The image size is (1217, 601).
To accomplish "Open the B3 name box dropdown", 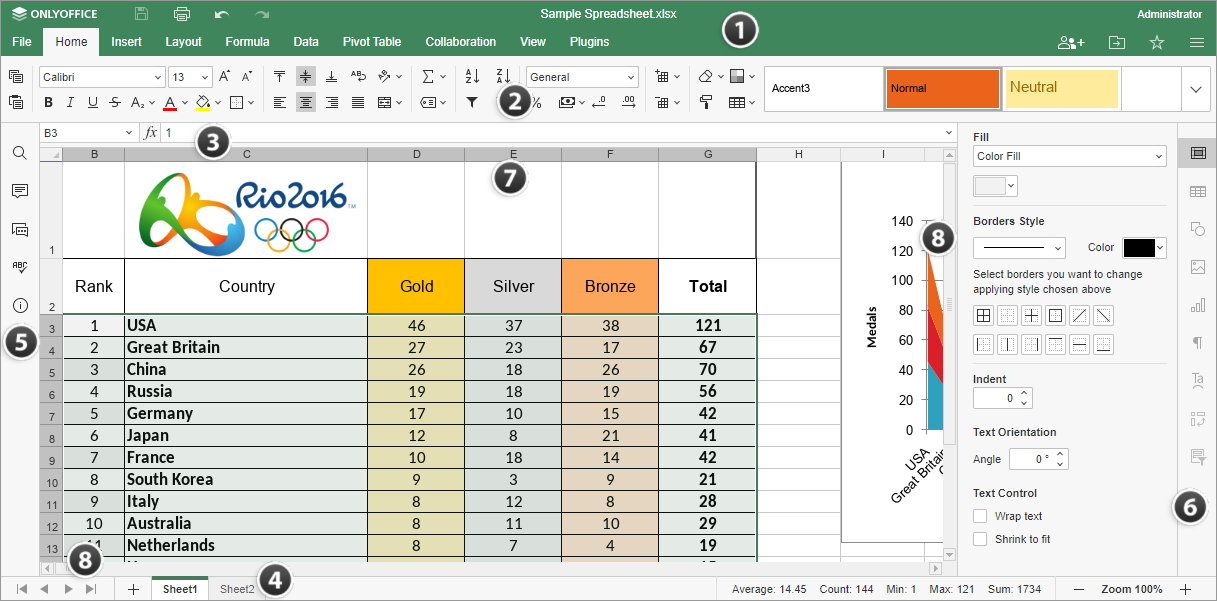I will [129, 132].
